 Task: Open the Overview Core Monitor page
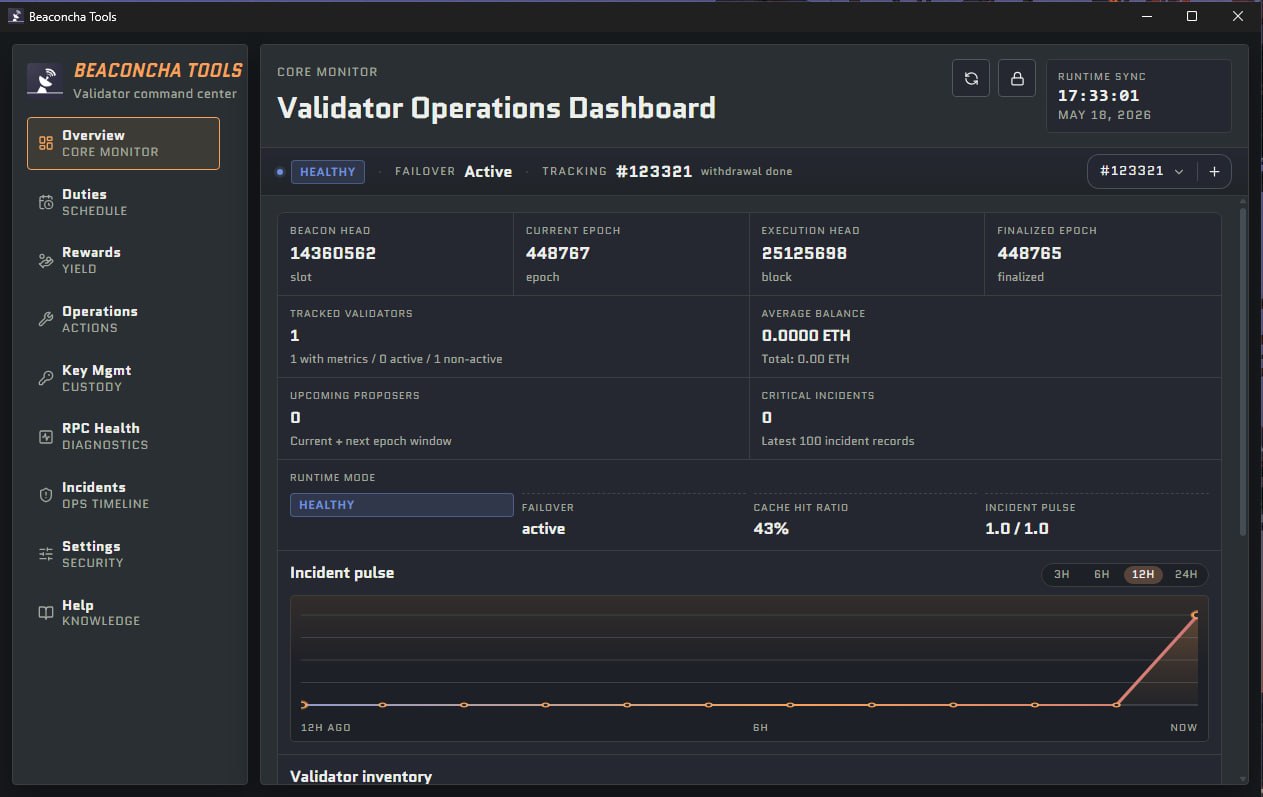coord(123,143)
